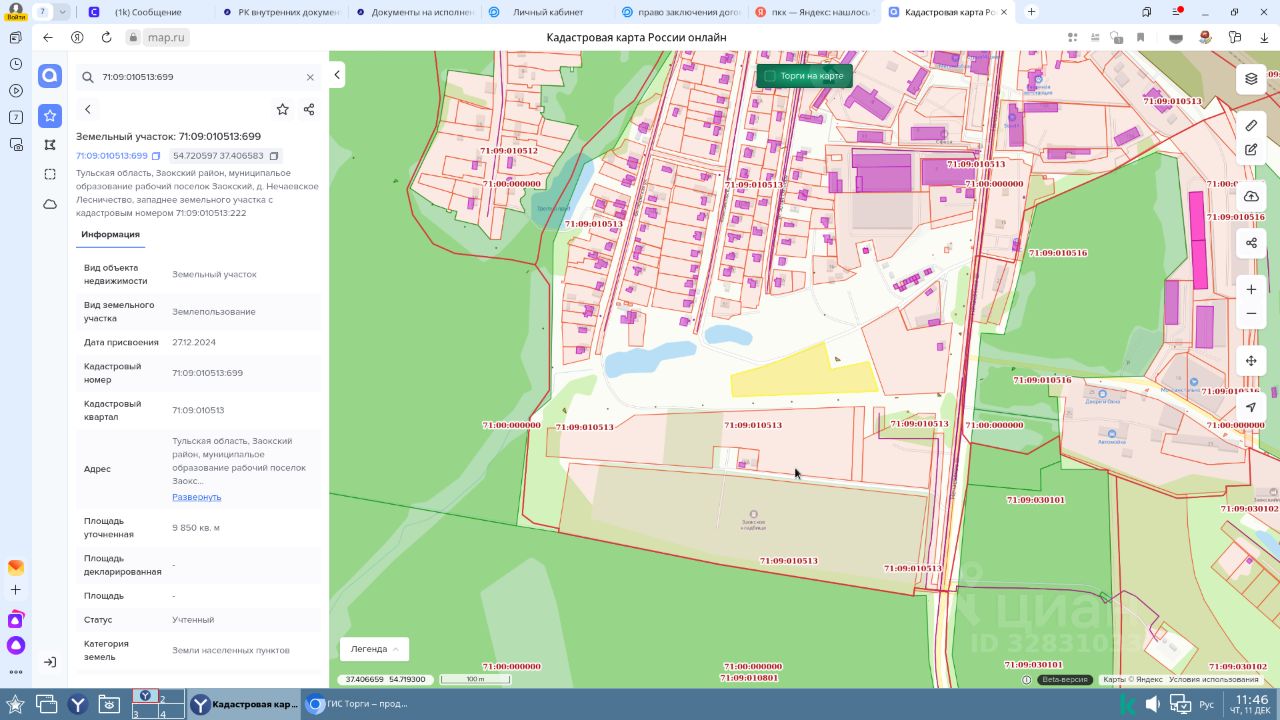
Task: Expand the 'Легенда' panel
Action: click(x=374, y=649)
